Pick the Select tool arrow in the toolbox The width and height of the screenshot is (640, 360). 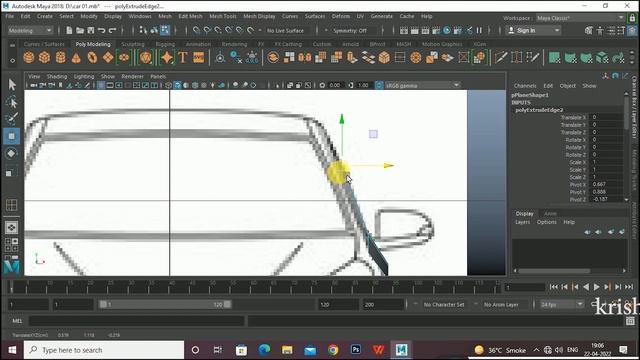click(11, 84)
